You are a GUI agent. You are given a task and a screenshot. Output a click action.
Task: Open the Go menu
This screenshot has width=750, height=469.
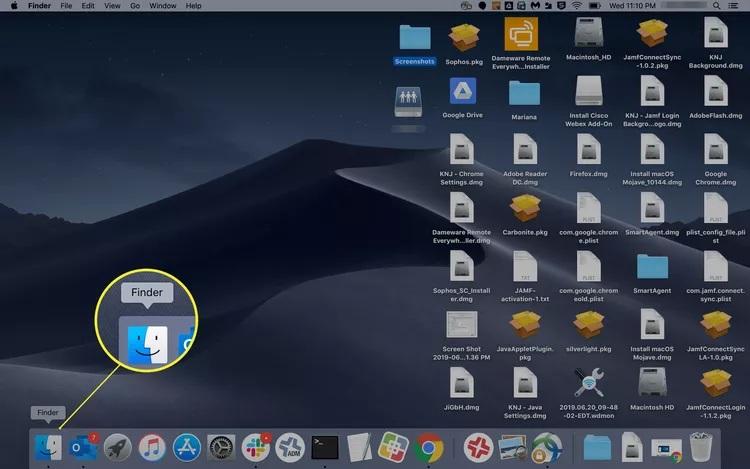click(x=134, y=6)
